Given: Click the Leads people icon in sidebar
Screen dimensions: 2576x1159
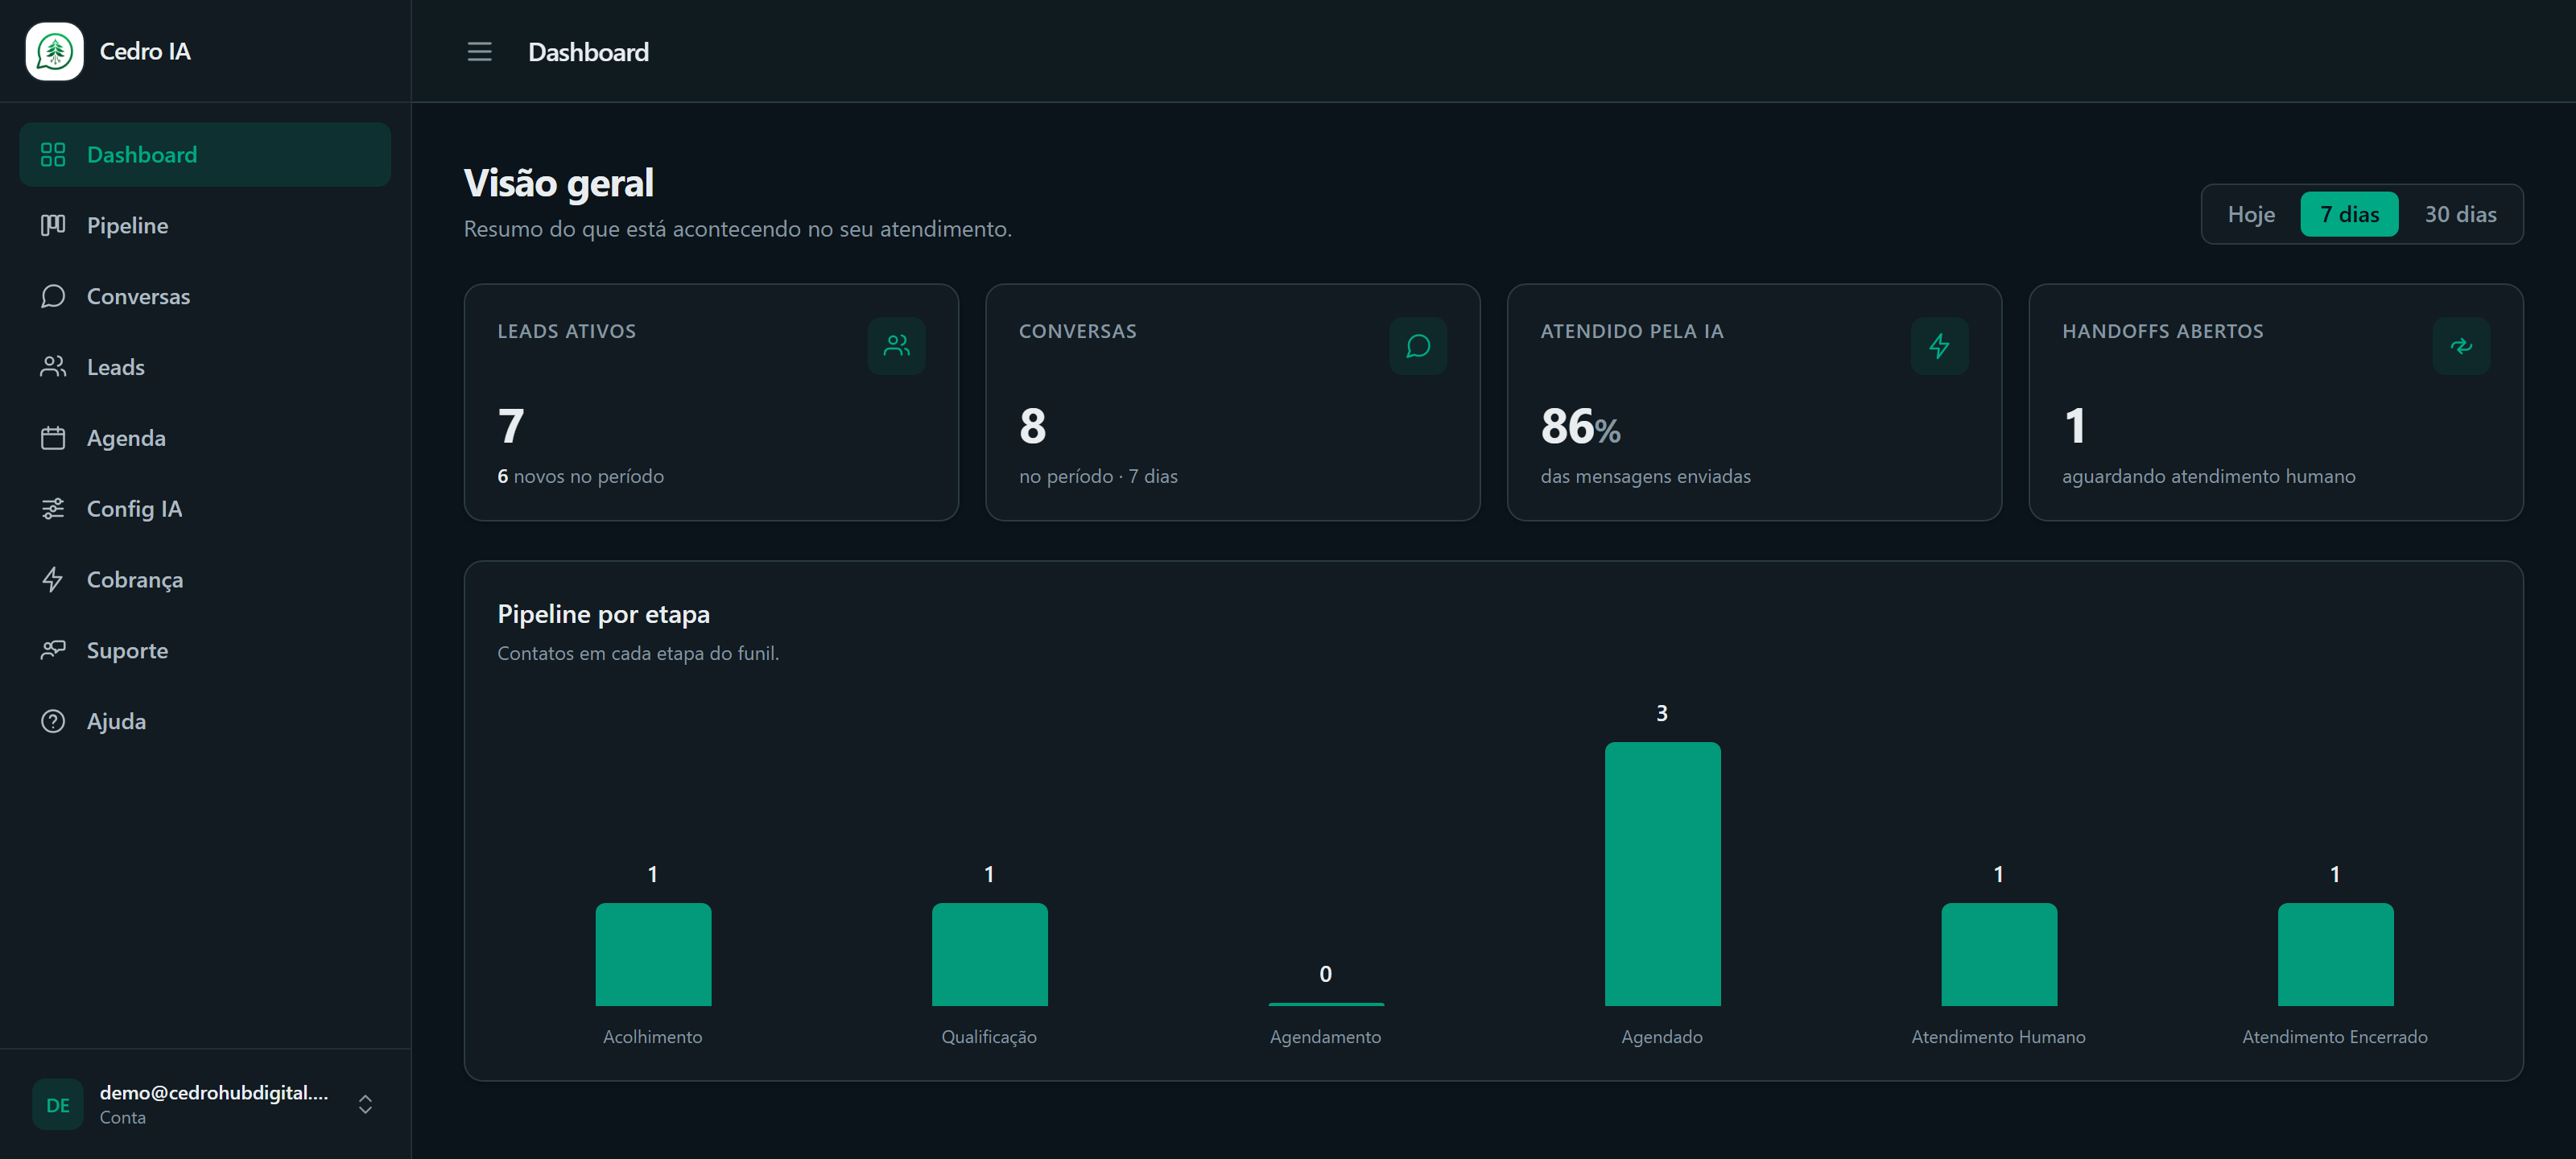Looking at the screenshot, I should (x=53, y=367).
